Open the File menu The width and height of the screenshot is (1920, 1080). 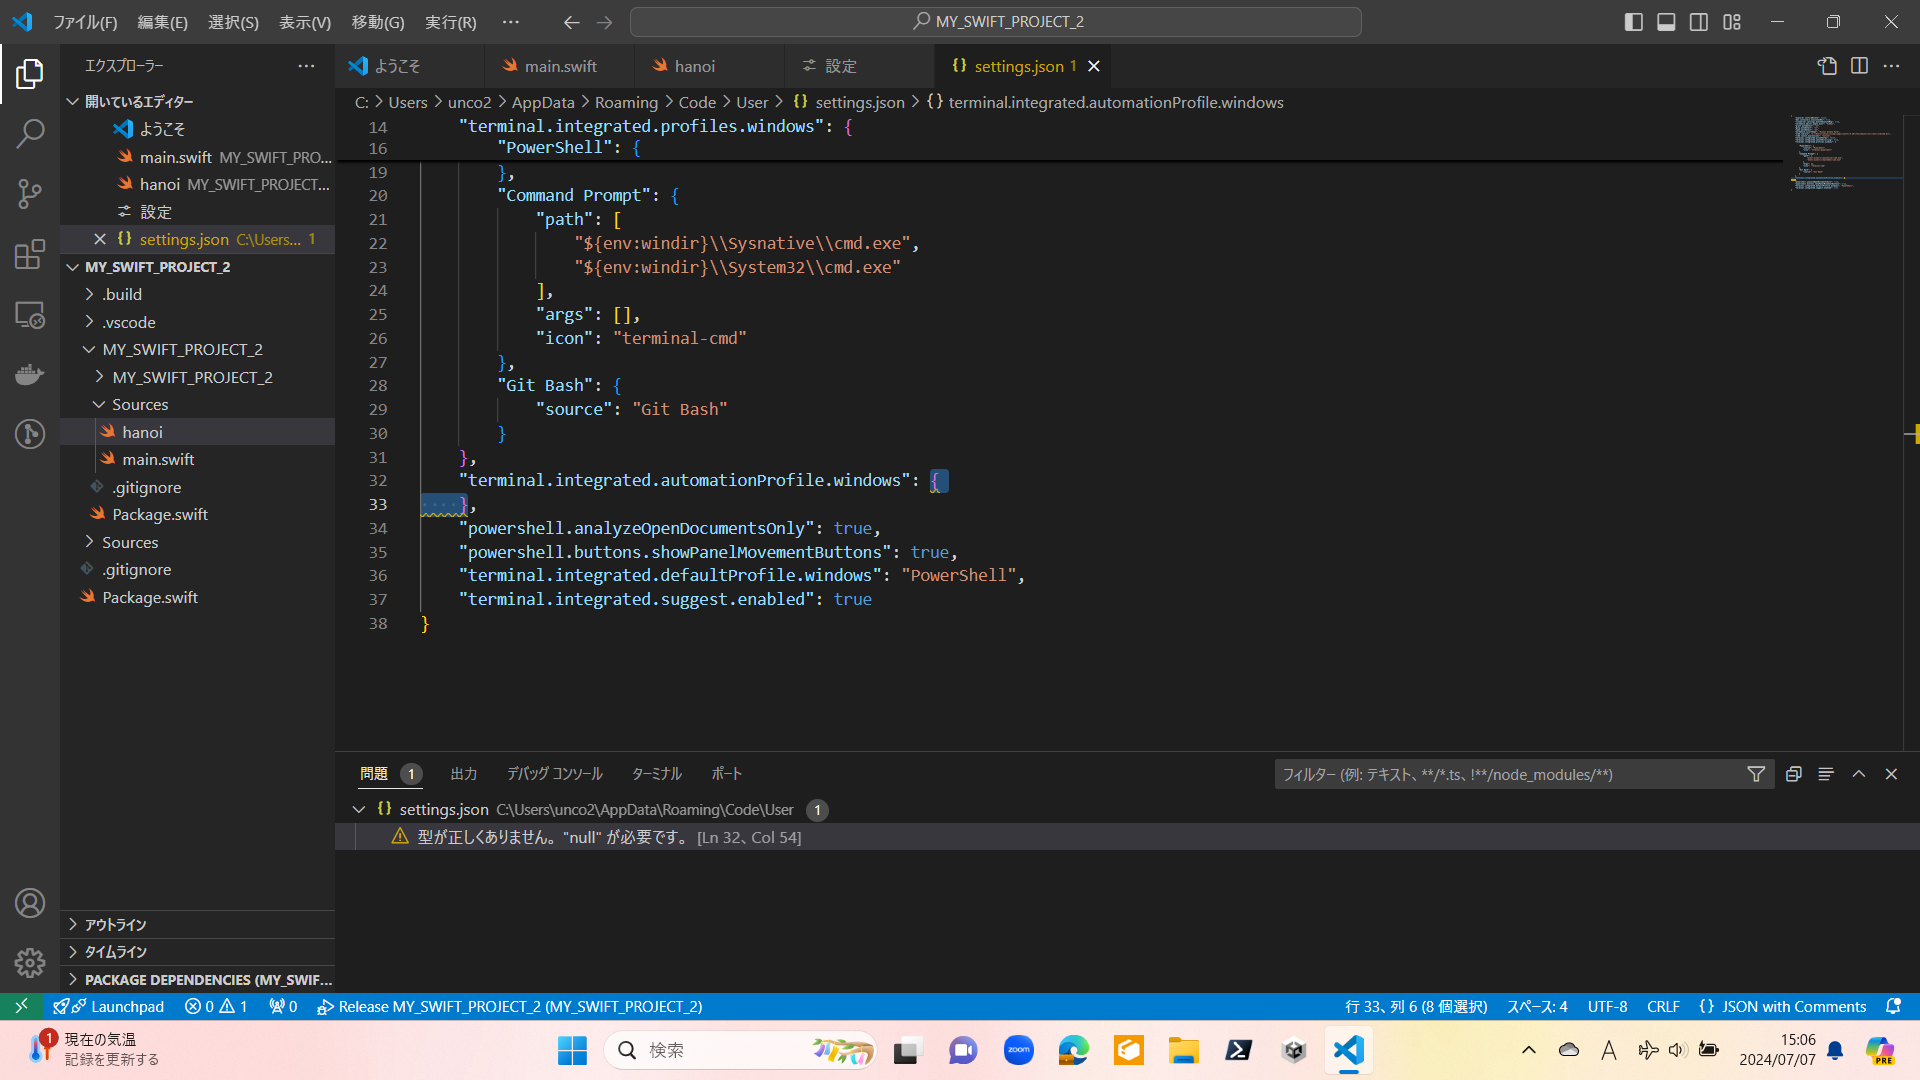85,22
